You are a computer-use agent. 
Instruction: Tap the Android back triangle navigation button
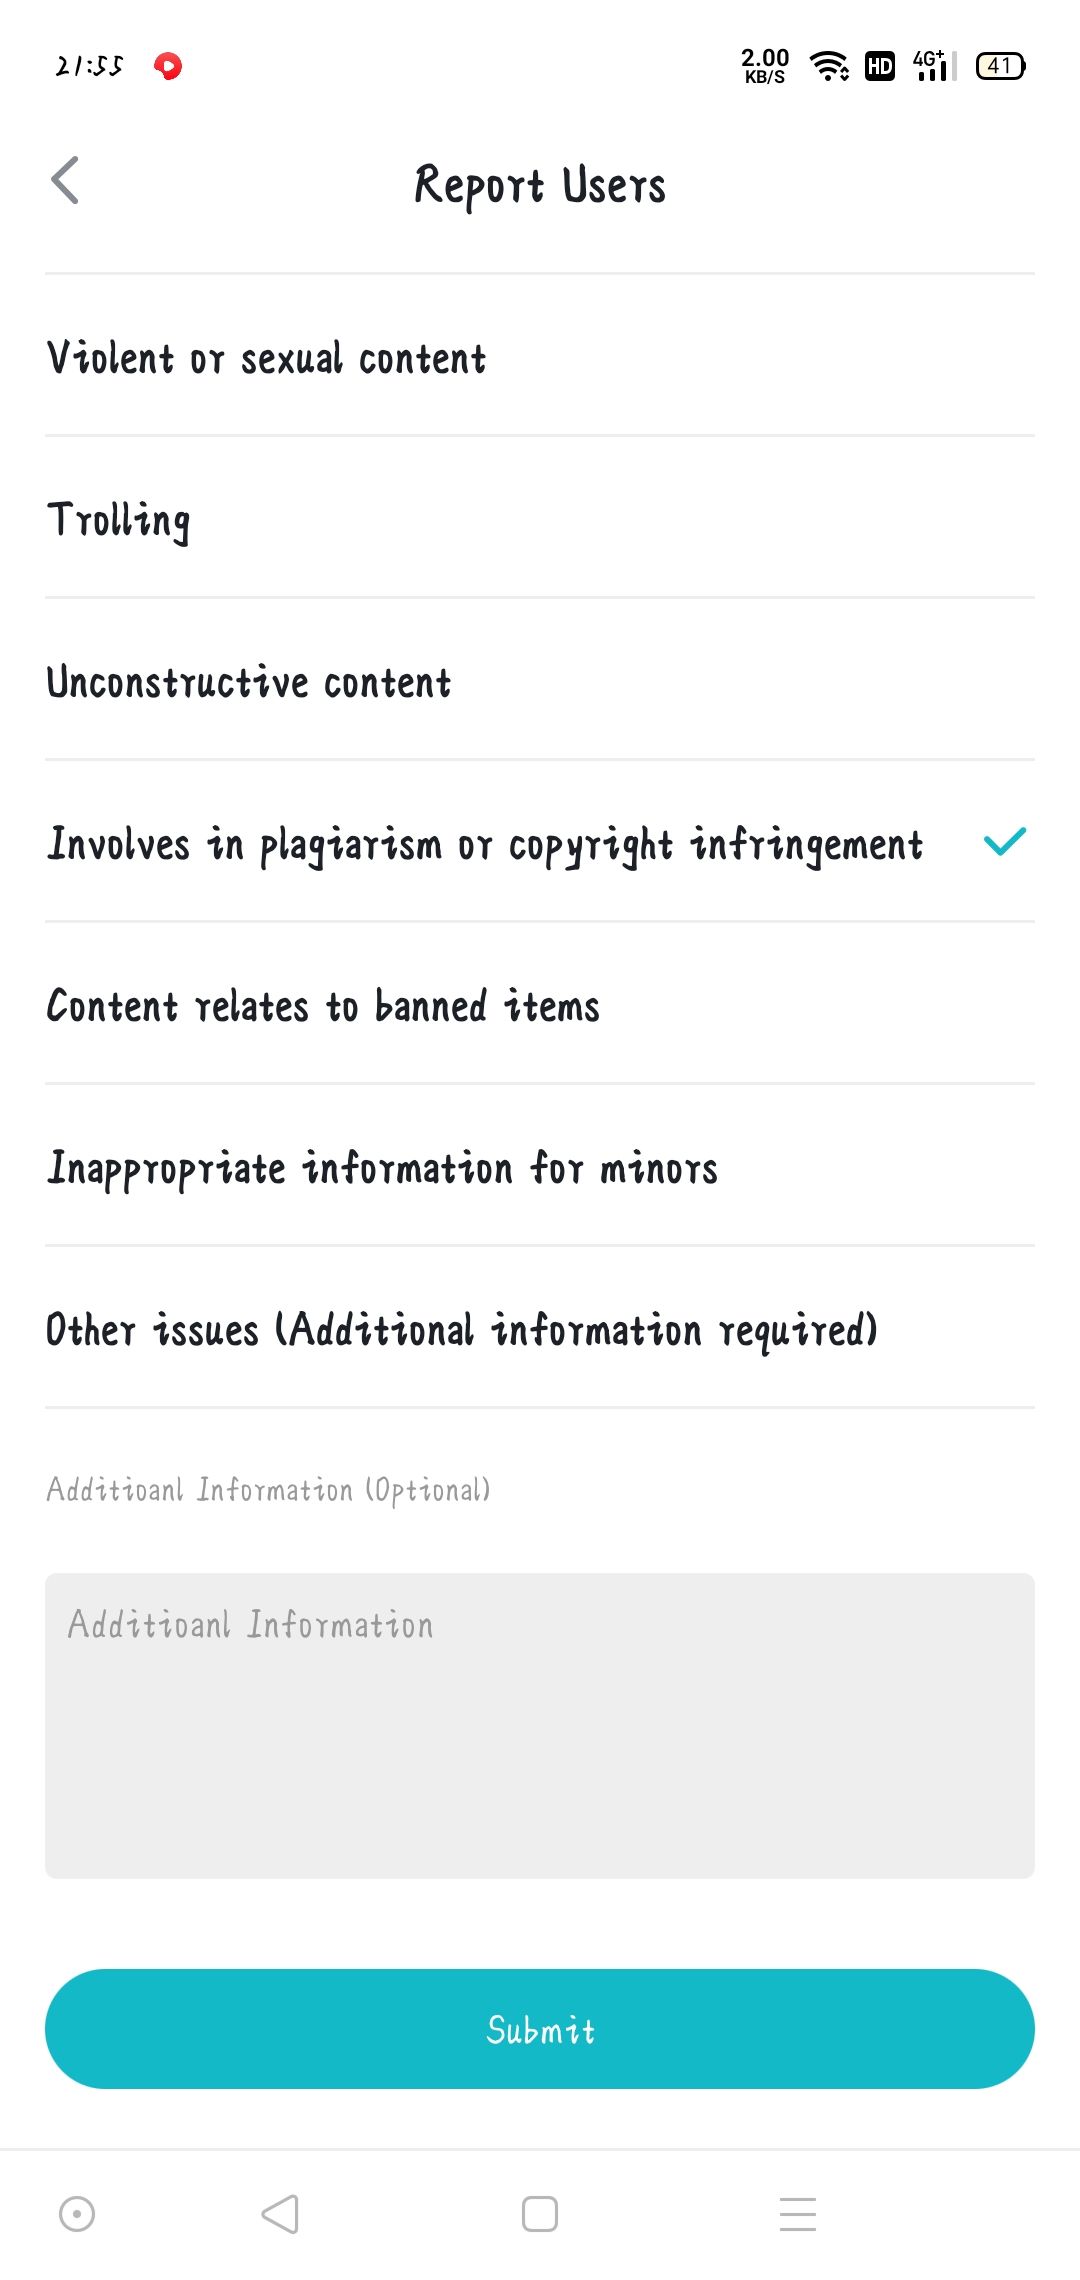(x=280, y=2214)
